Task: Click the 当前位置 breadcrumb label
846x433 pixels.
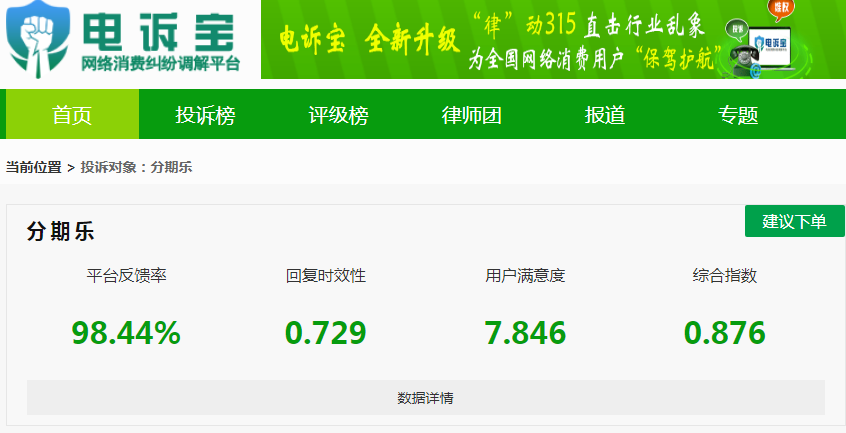Action: (33, 167)
